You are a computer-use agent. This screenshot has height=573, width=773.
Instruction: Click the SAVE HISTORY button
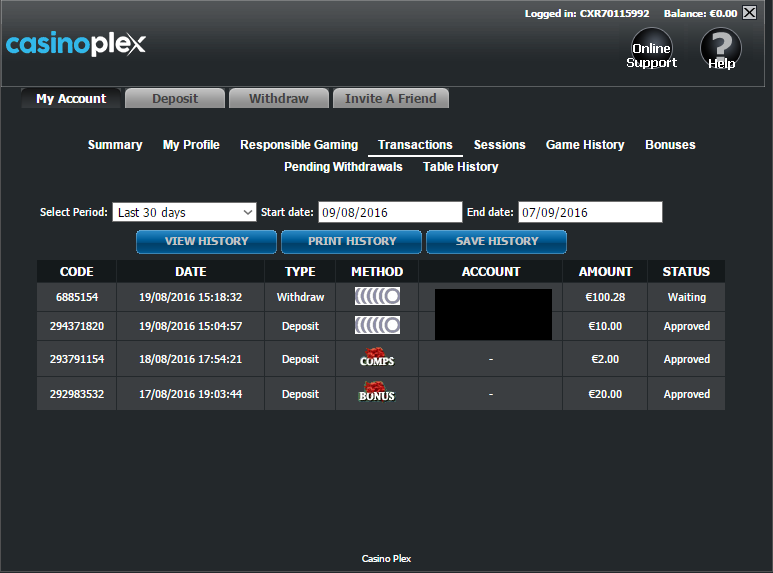[496, 242]
